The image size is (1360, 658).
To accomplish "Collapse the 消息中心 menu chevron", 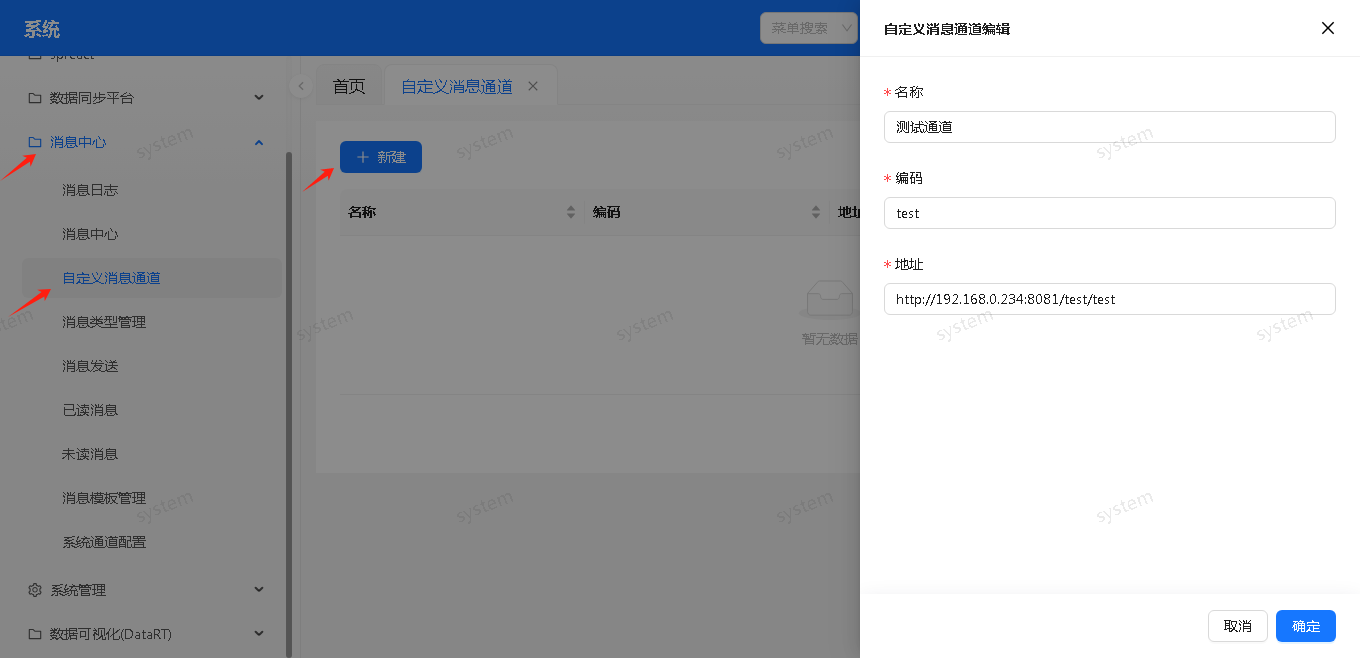I will coord(259,142).
